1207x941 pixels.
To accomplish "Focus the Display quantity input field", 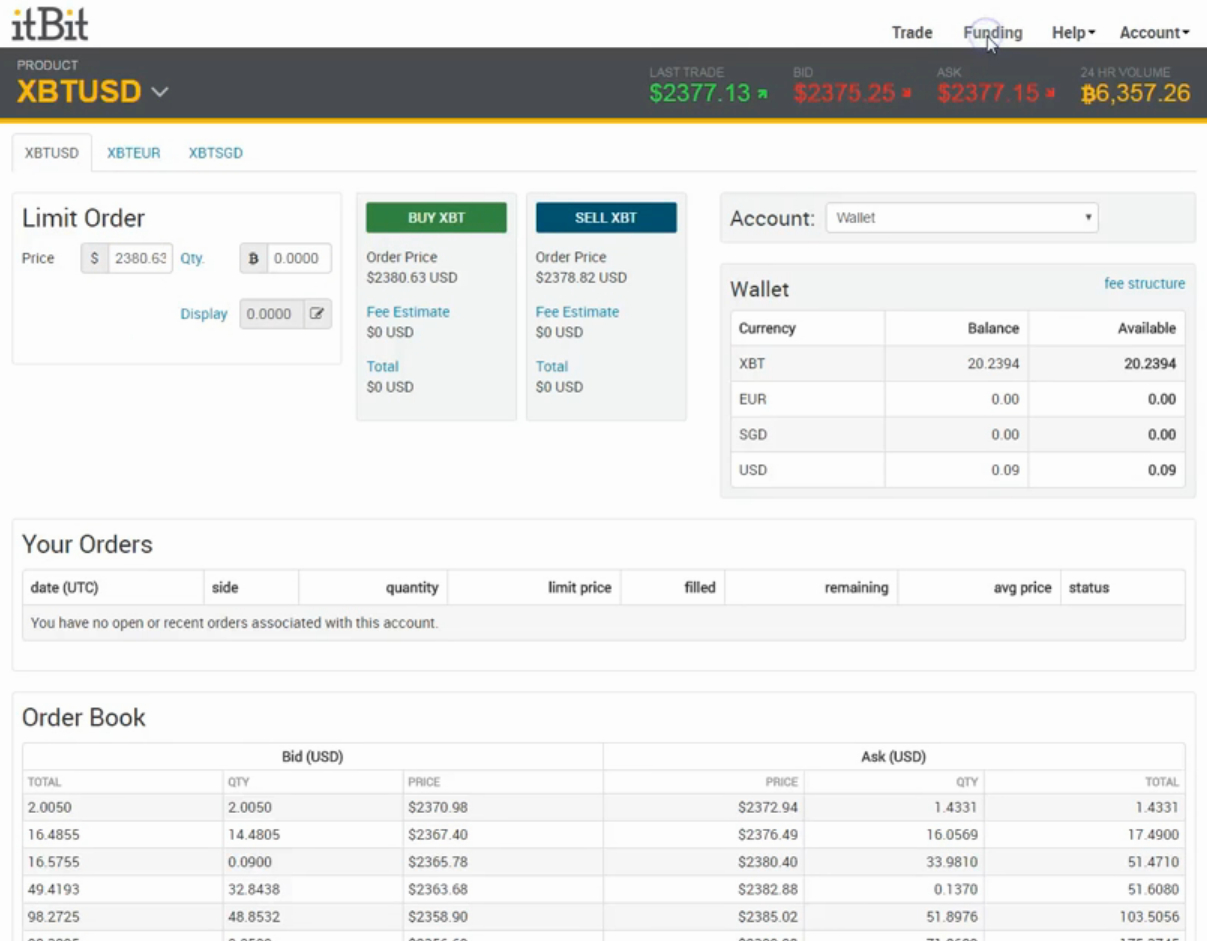I will pyautogui.click(x=271, y=314).
